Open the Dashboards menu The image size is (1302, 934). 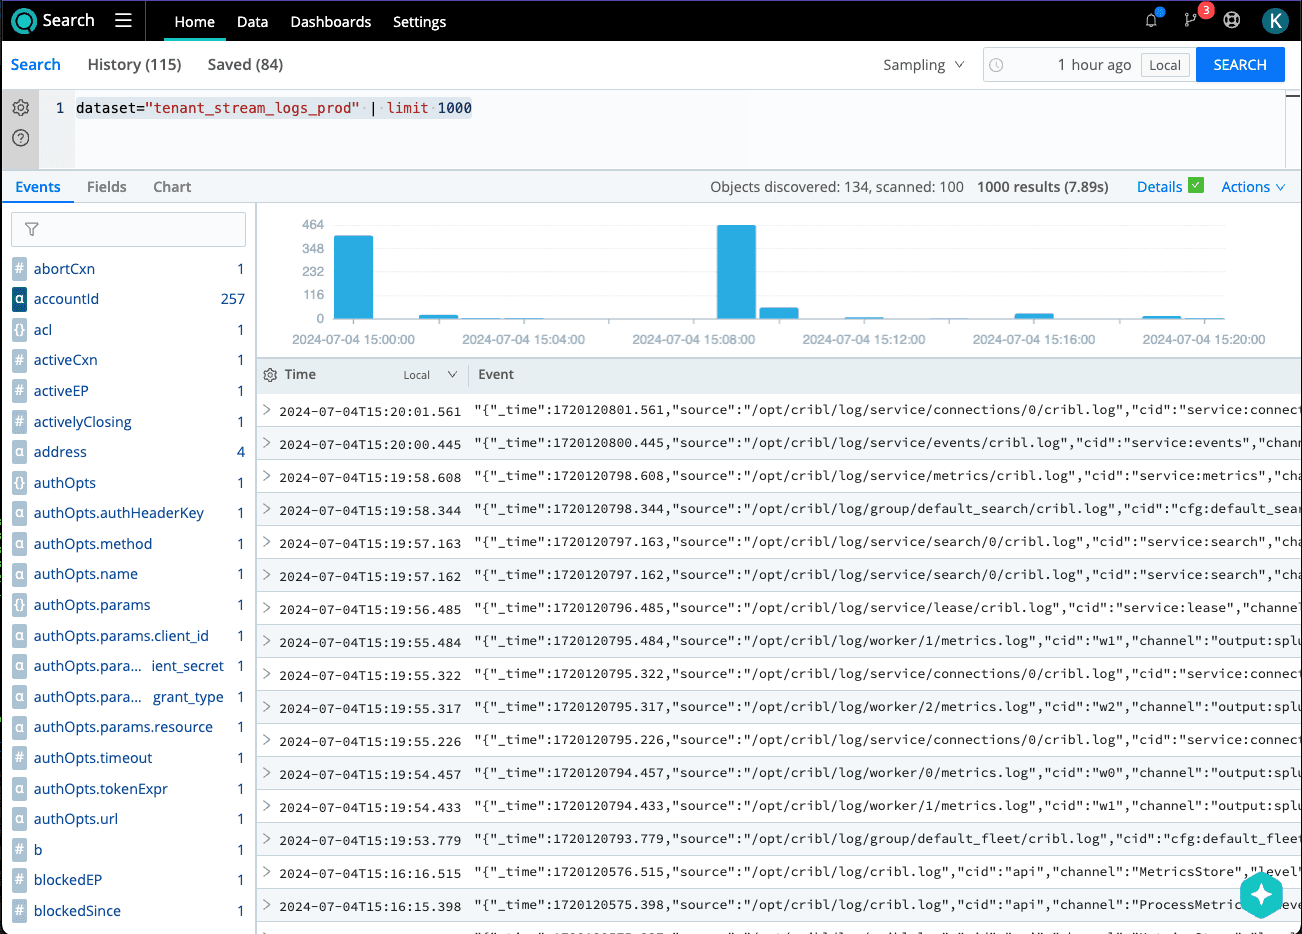coord(330,21)
